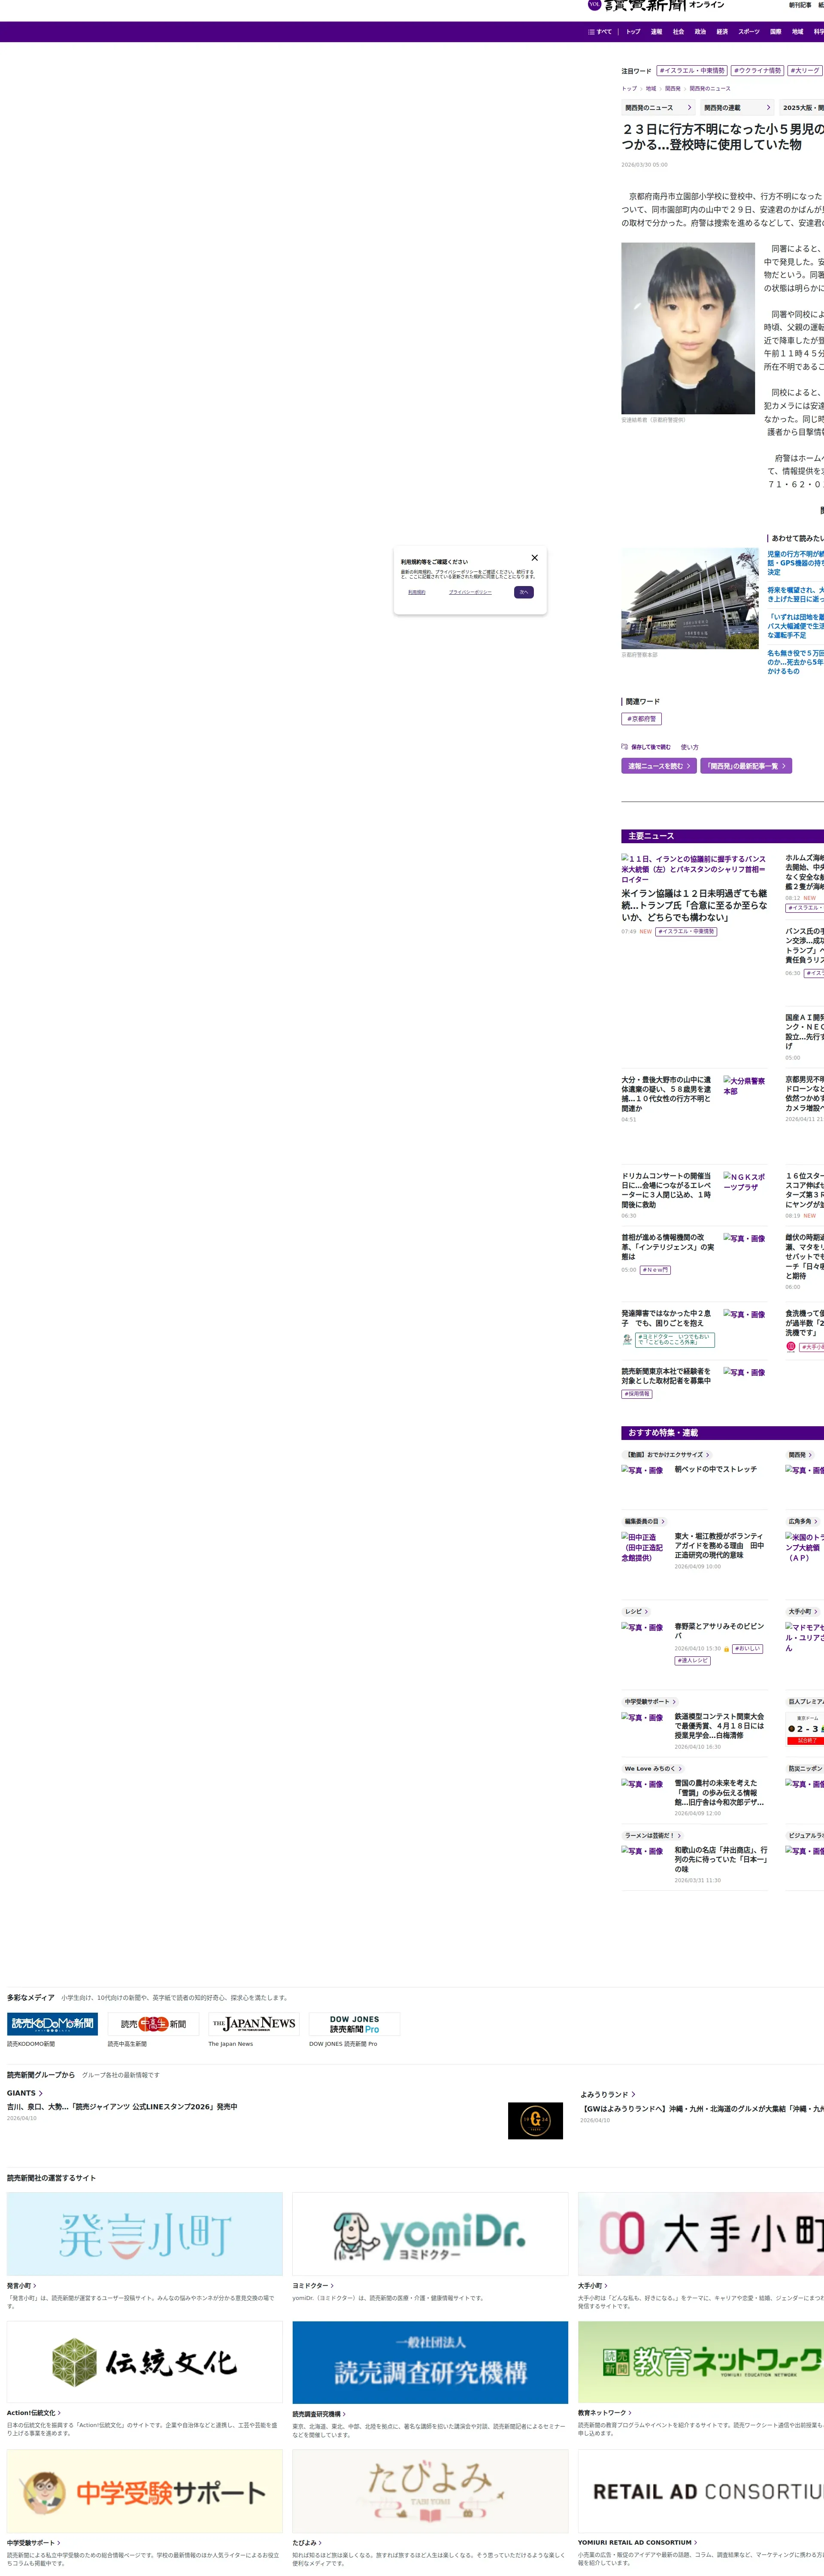Click the #イスラエル・中東情勢 trending tag
824x2576 pixels.
pos(692,71)
